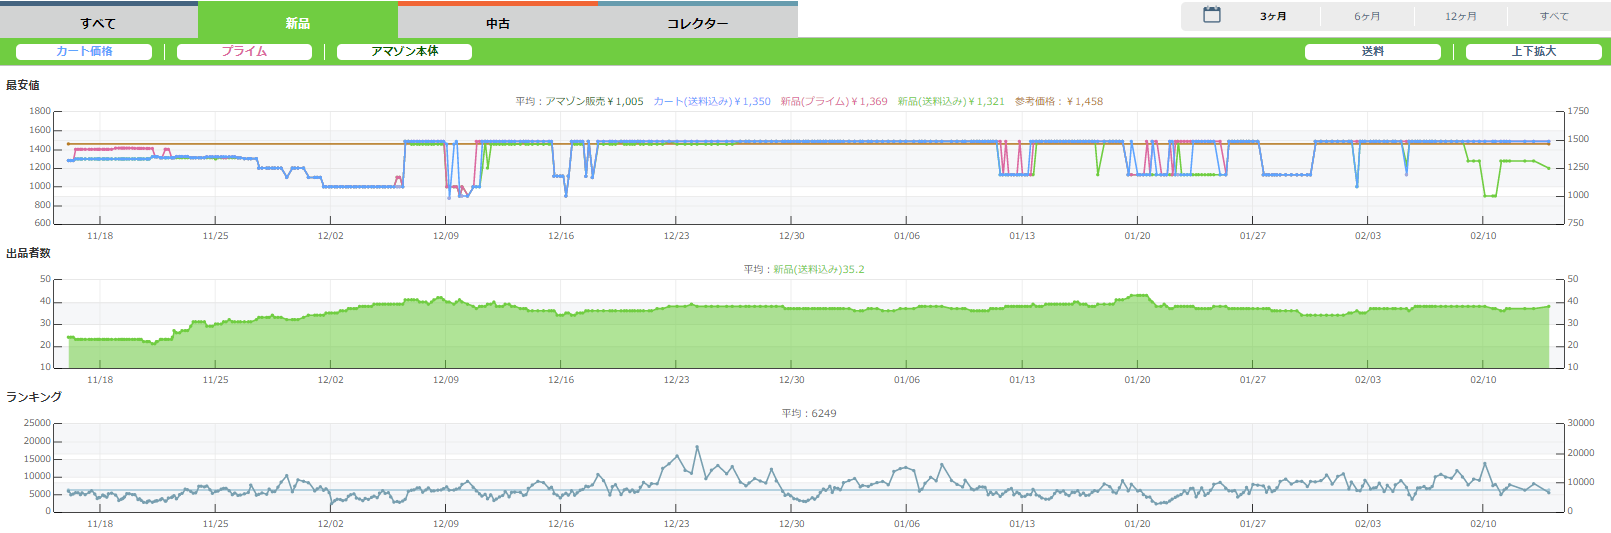
Task: Switch to the すべて condition tab
Action: [98, 23]
